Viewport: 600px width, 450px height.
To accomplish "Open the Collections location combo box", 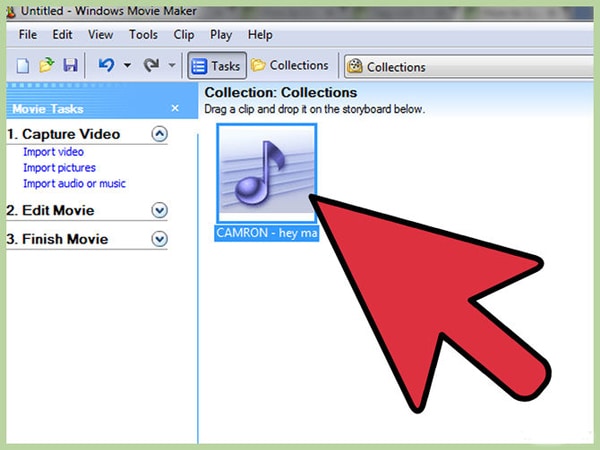I will 469,67.
